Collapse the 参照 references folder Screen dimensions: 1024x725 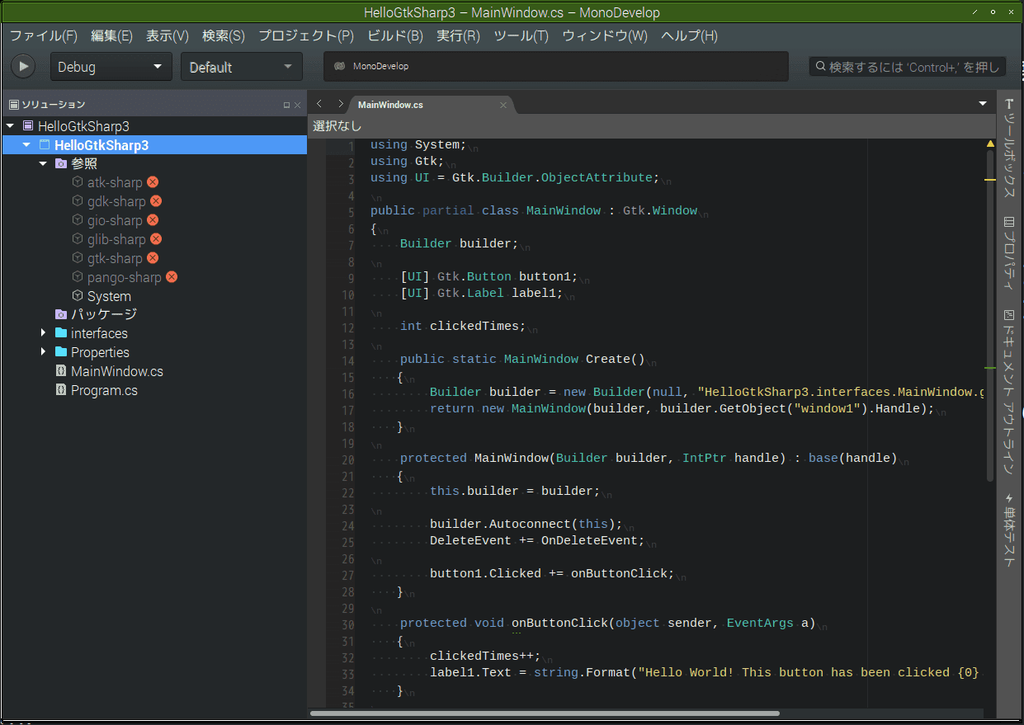(43, 163)
